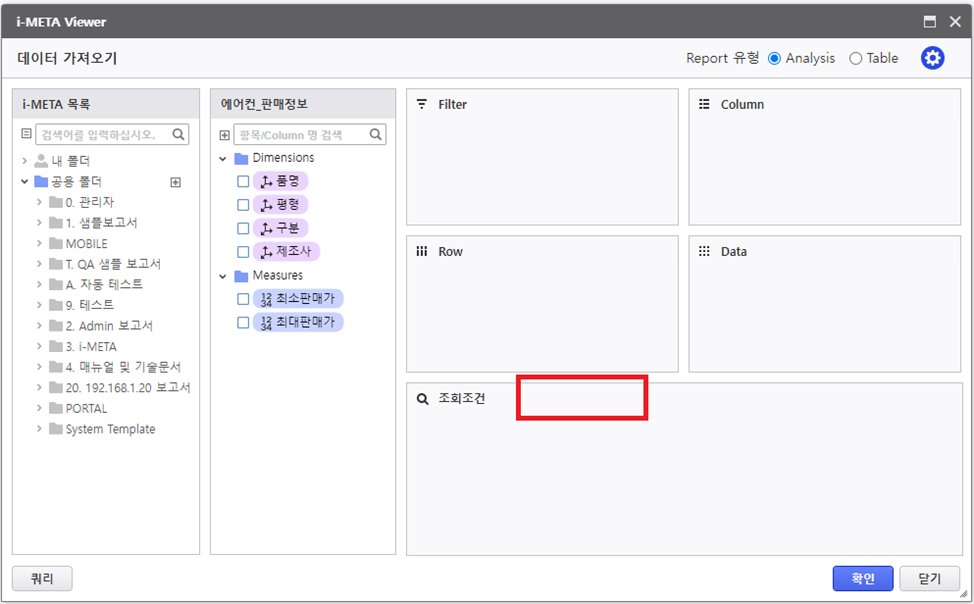
Task: Select the 3. i-META folder
Action: click(90, 347)
